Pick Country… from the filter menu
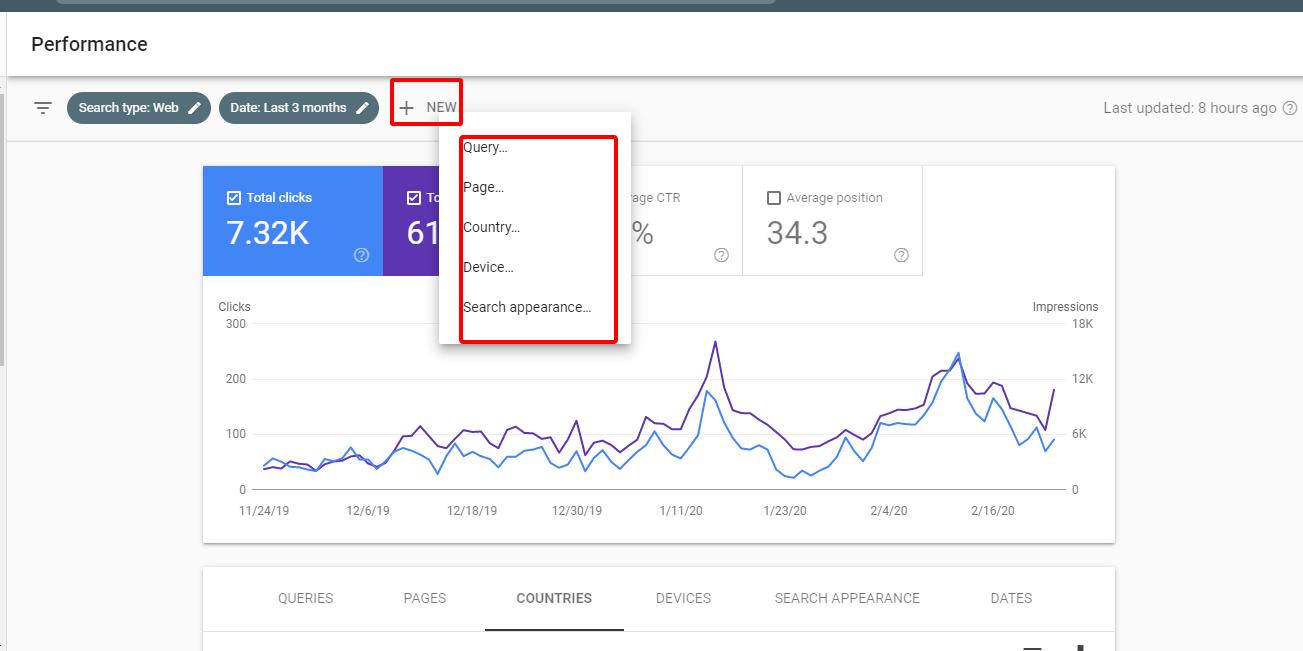This screenshot has width=1303, height=651. tap(491, 228)
